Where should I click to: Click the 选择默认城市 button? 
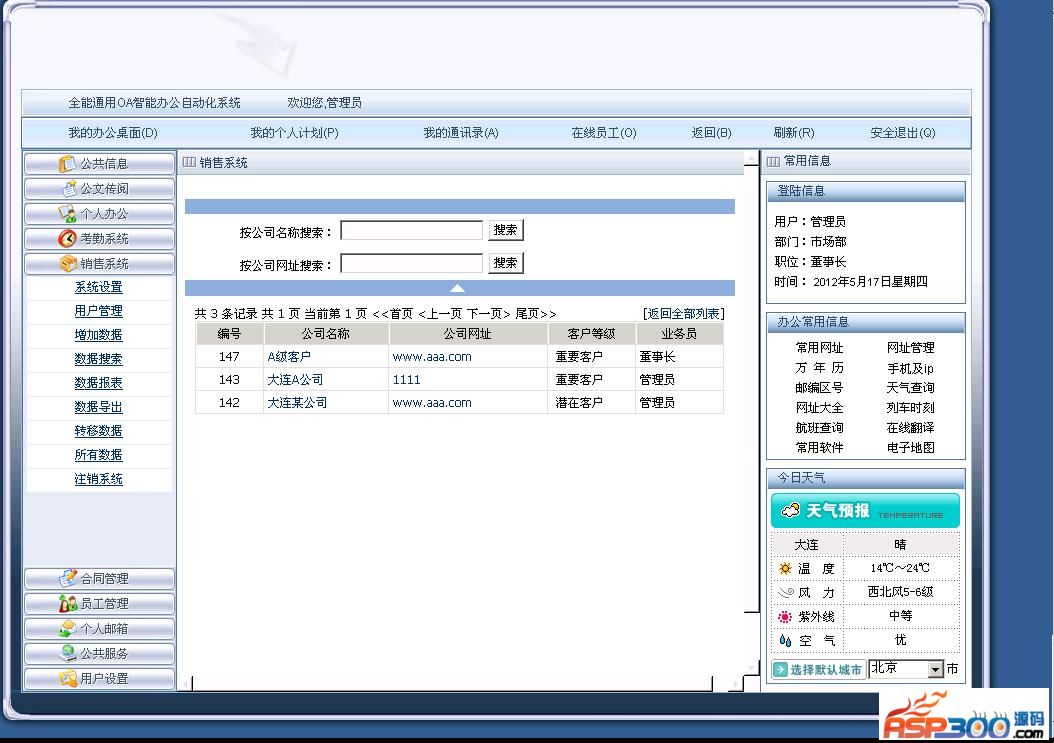[x=818, y=669]
